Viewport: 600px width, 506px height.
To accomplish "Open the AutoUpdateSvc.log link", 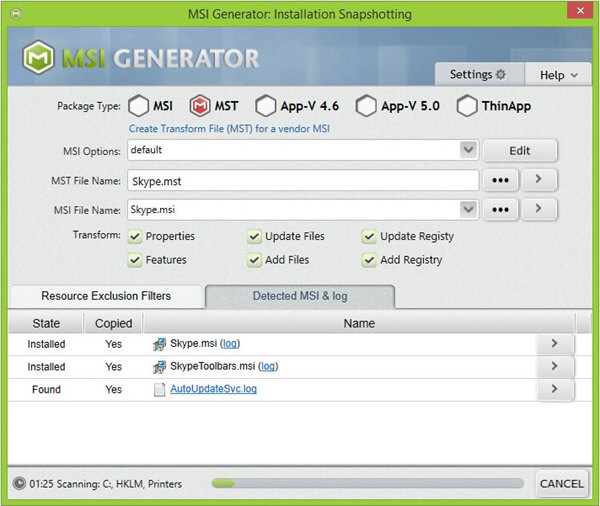I will click(x=213, y=389).
